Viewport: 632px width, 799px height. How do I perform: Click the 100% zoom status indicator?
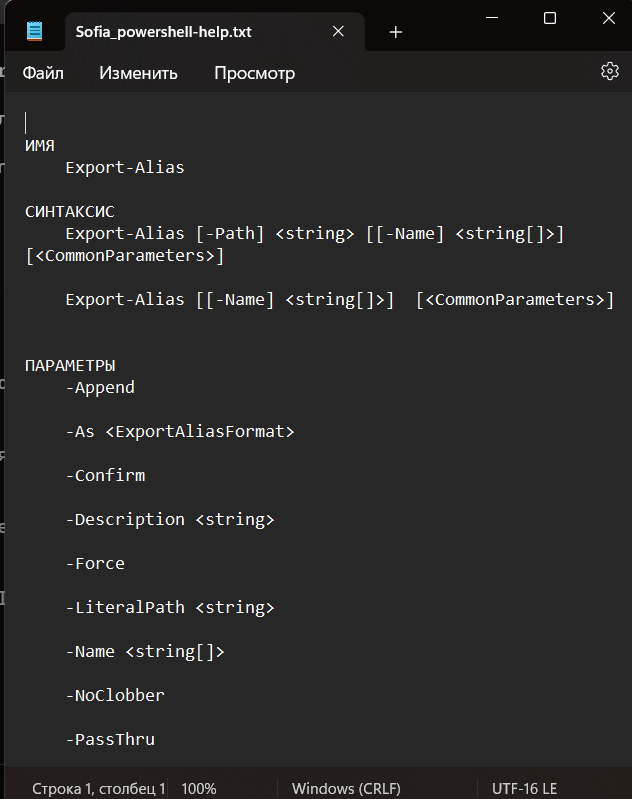[199, 788]
